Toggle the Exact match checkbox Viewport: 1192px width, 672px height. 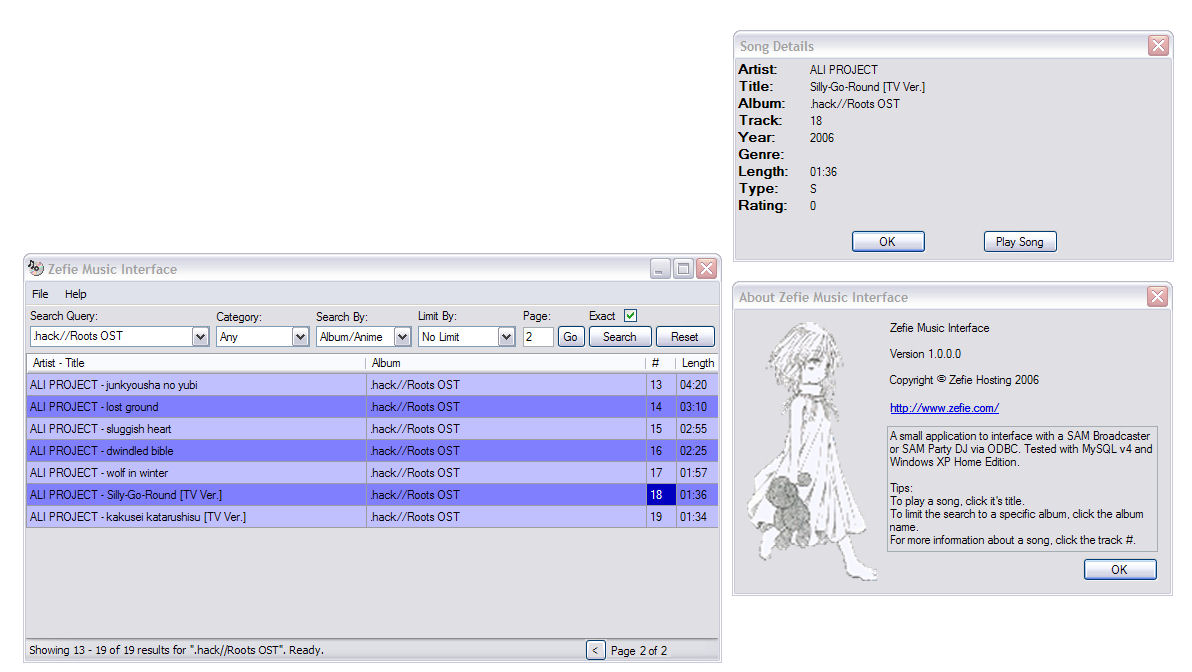(630, 315)
